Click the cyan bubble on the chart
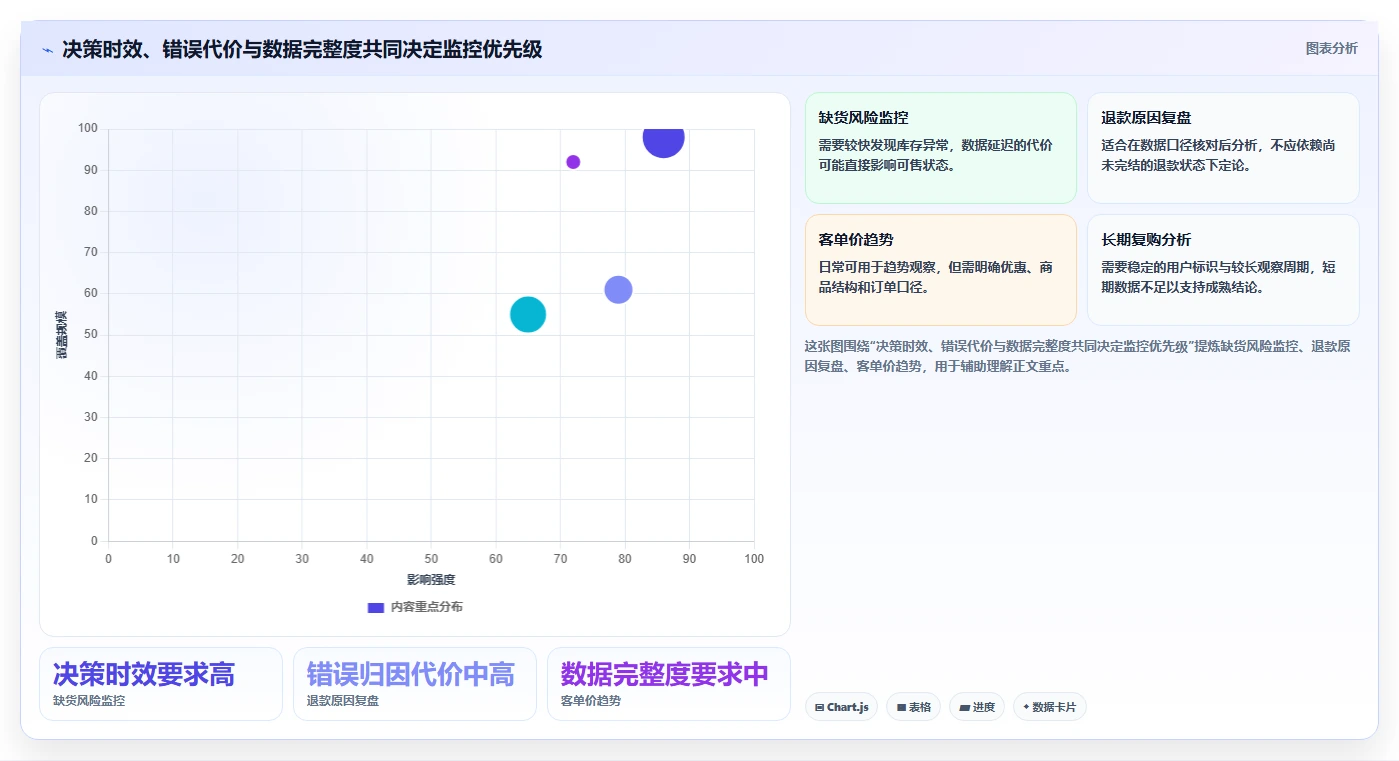The height and width of the screenshot is (761, 1399). coord(528,314)
